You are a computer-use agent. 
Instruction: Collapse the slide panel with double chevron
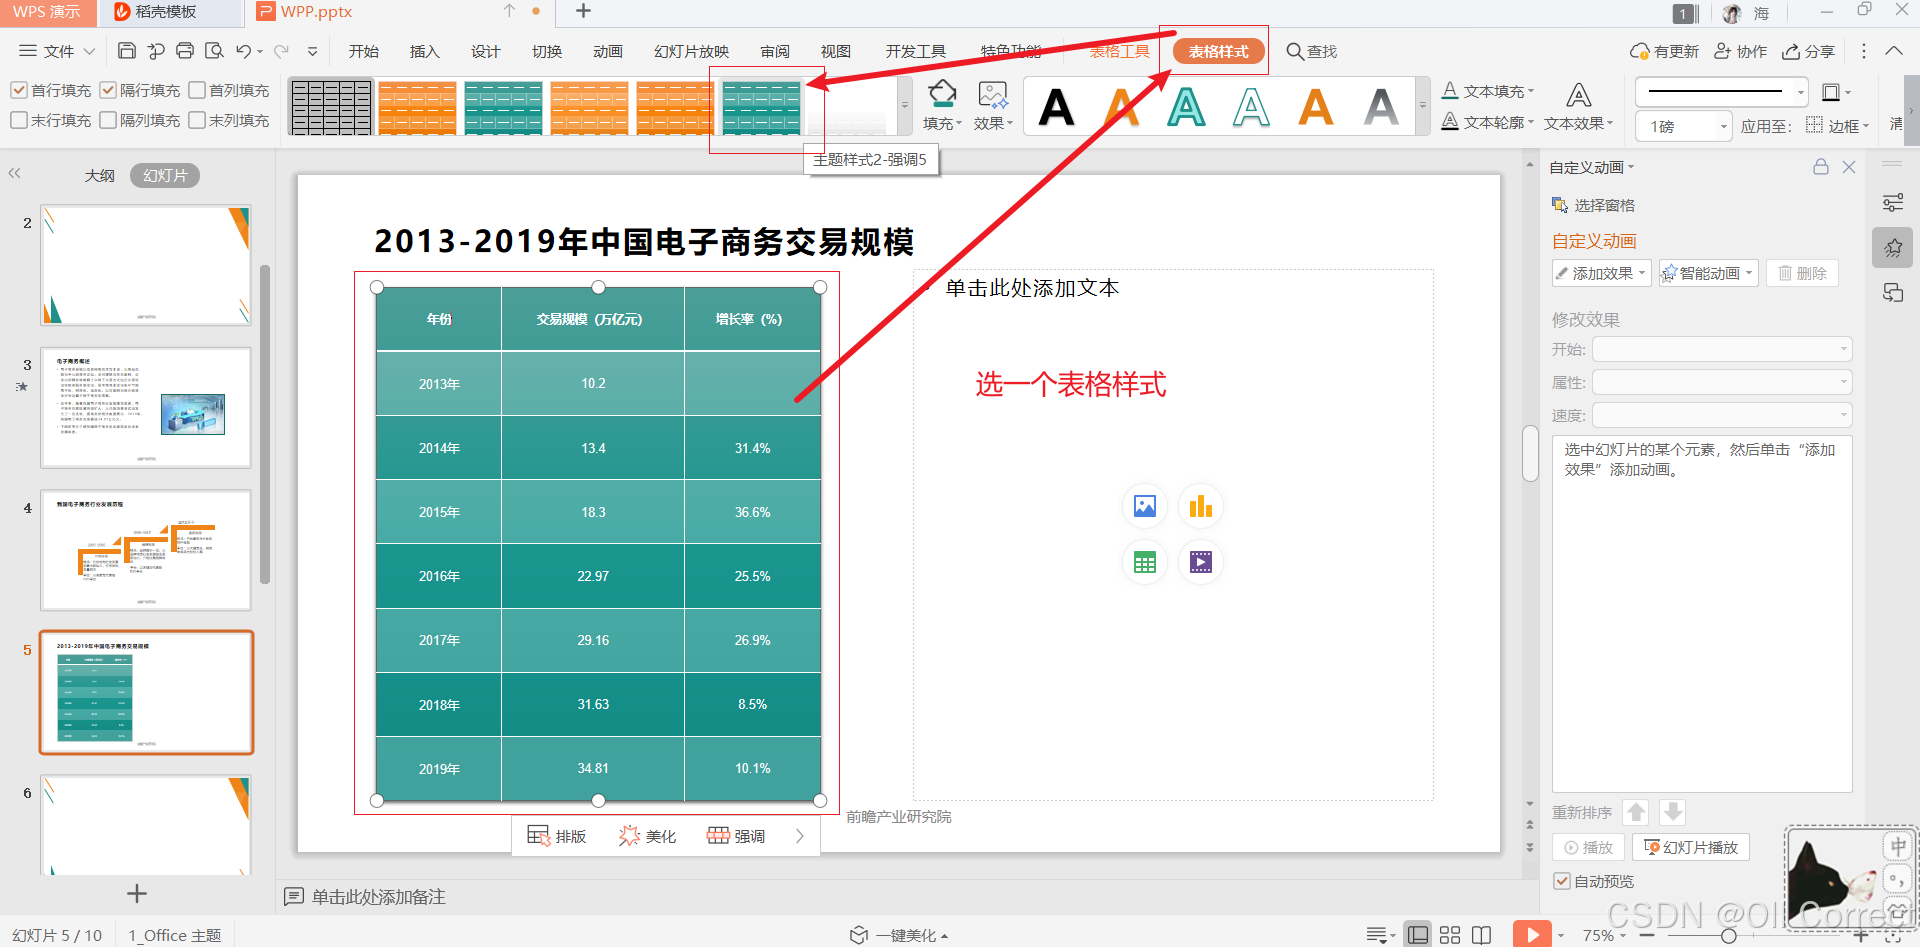14,173
